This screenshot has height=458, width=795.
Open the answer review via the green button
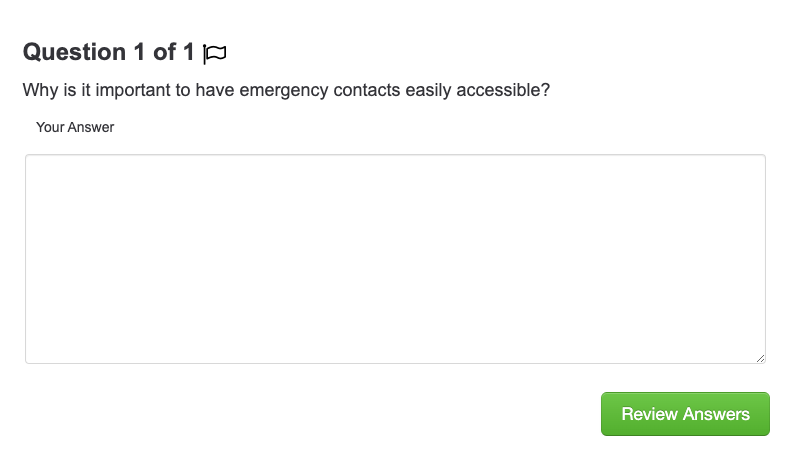tap(685, 414)
